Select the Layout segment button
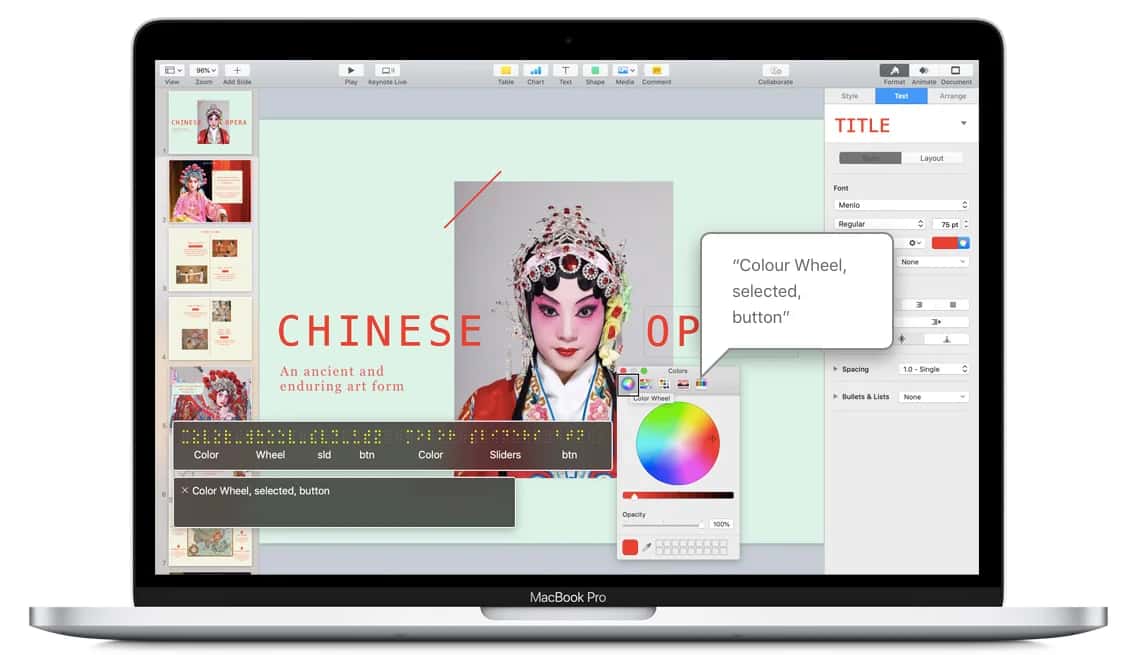 [932, 158]
